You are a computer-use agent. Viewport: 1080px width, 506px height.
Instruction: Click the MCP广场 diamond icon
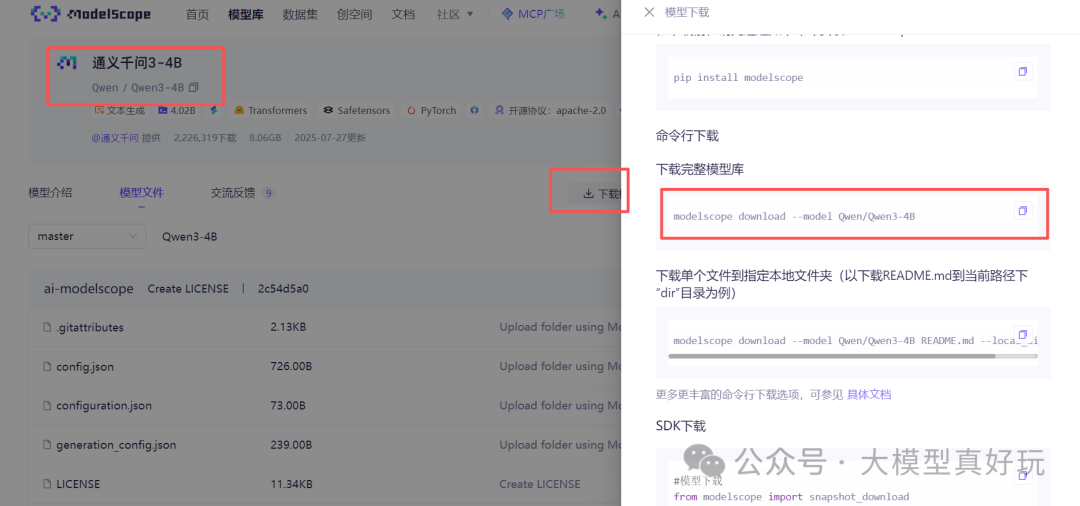508,14
